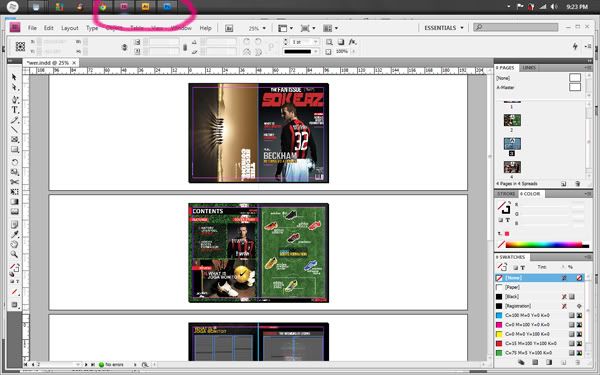Toggle constrain proportions link icon
Screen dimensions: 600x375
[124, 47]
